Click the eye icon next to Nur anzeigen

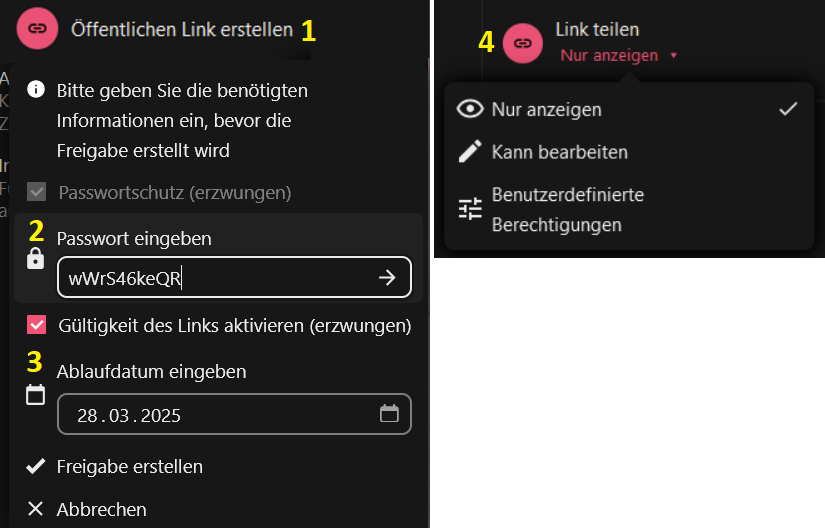point(470,109)
